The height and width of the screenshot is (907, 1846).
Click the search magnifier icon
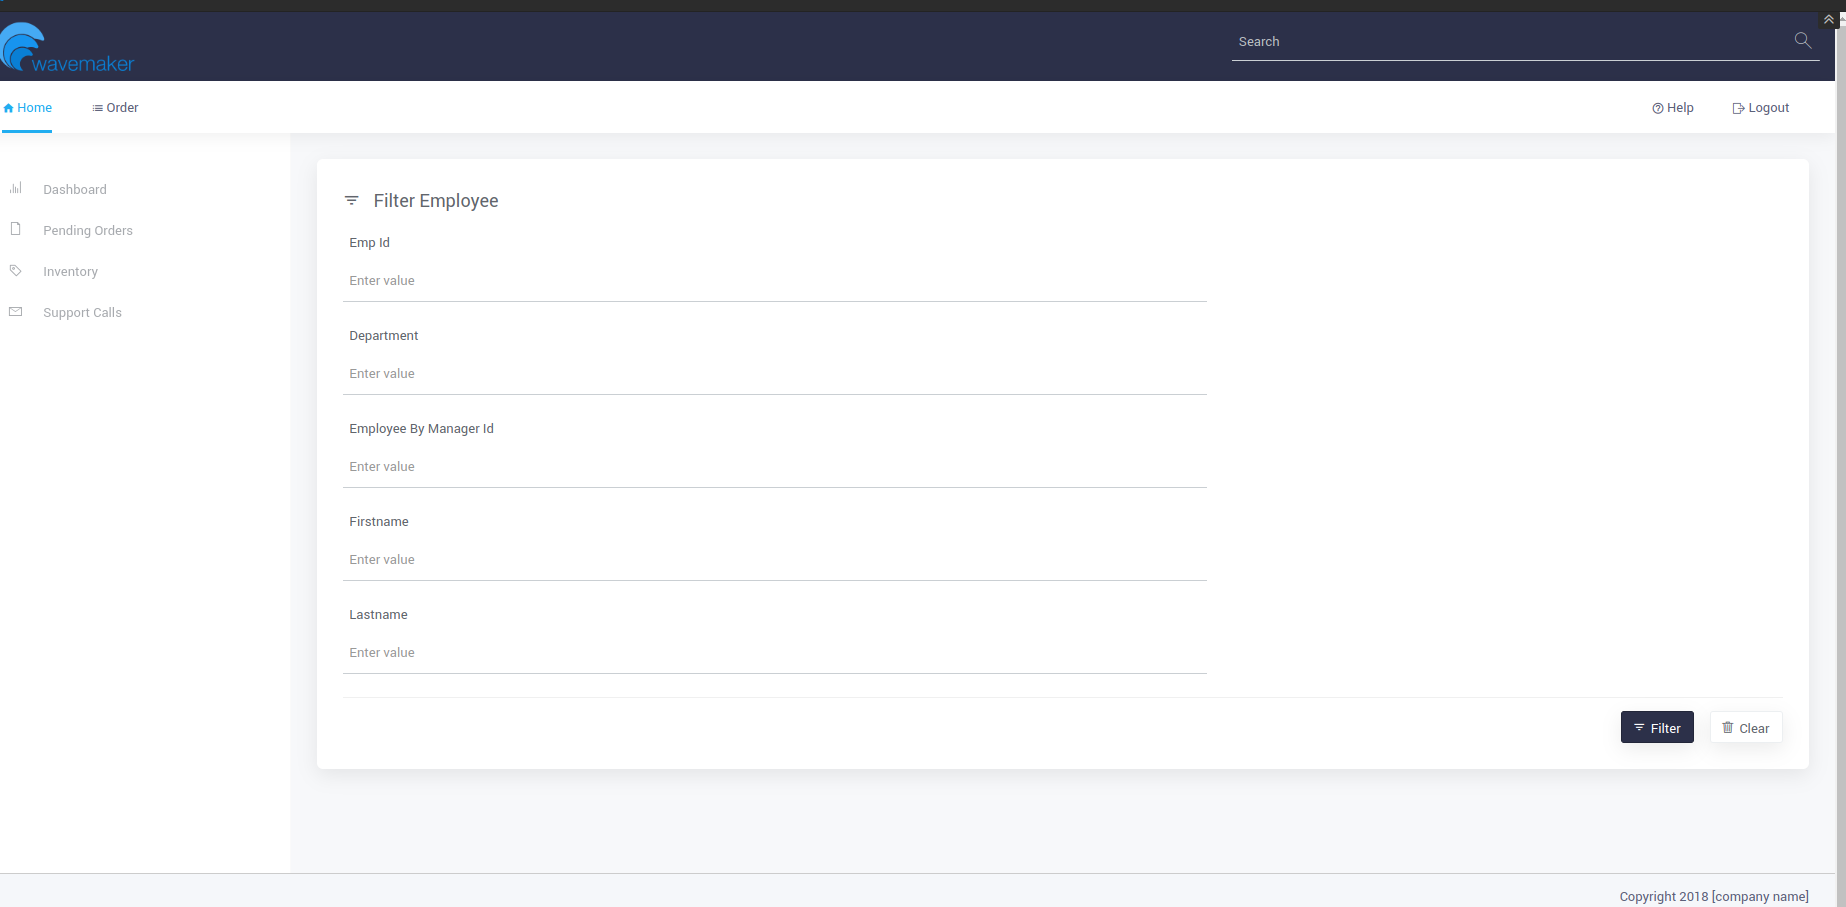click(1802, 41)
